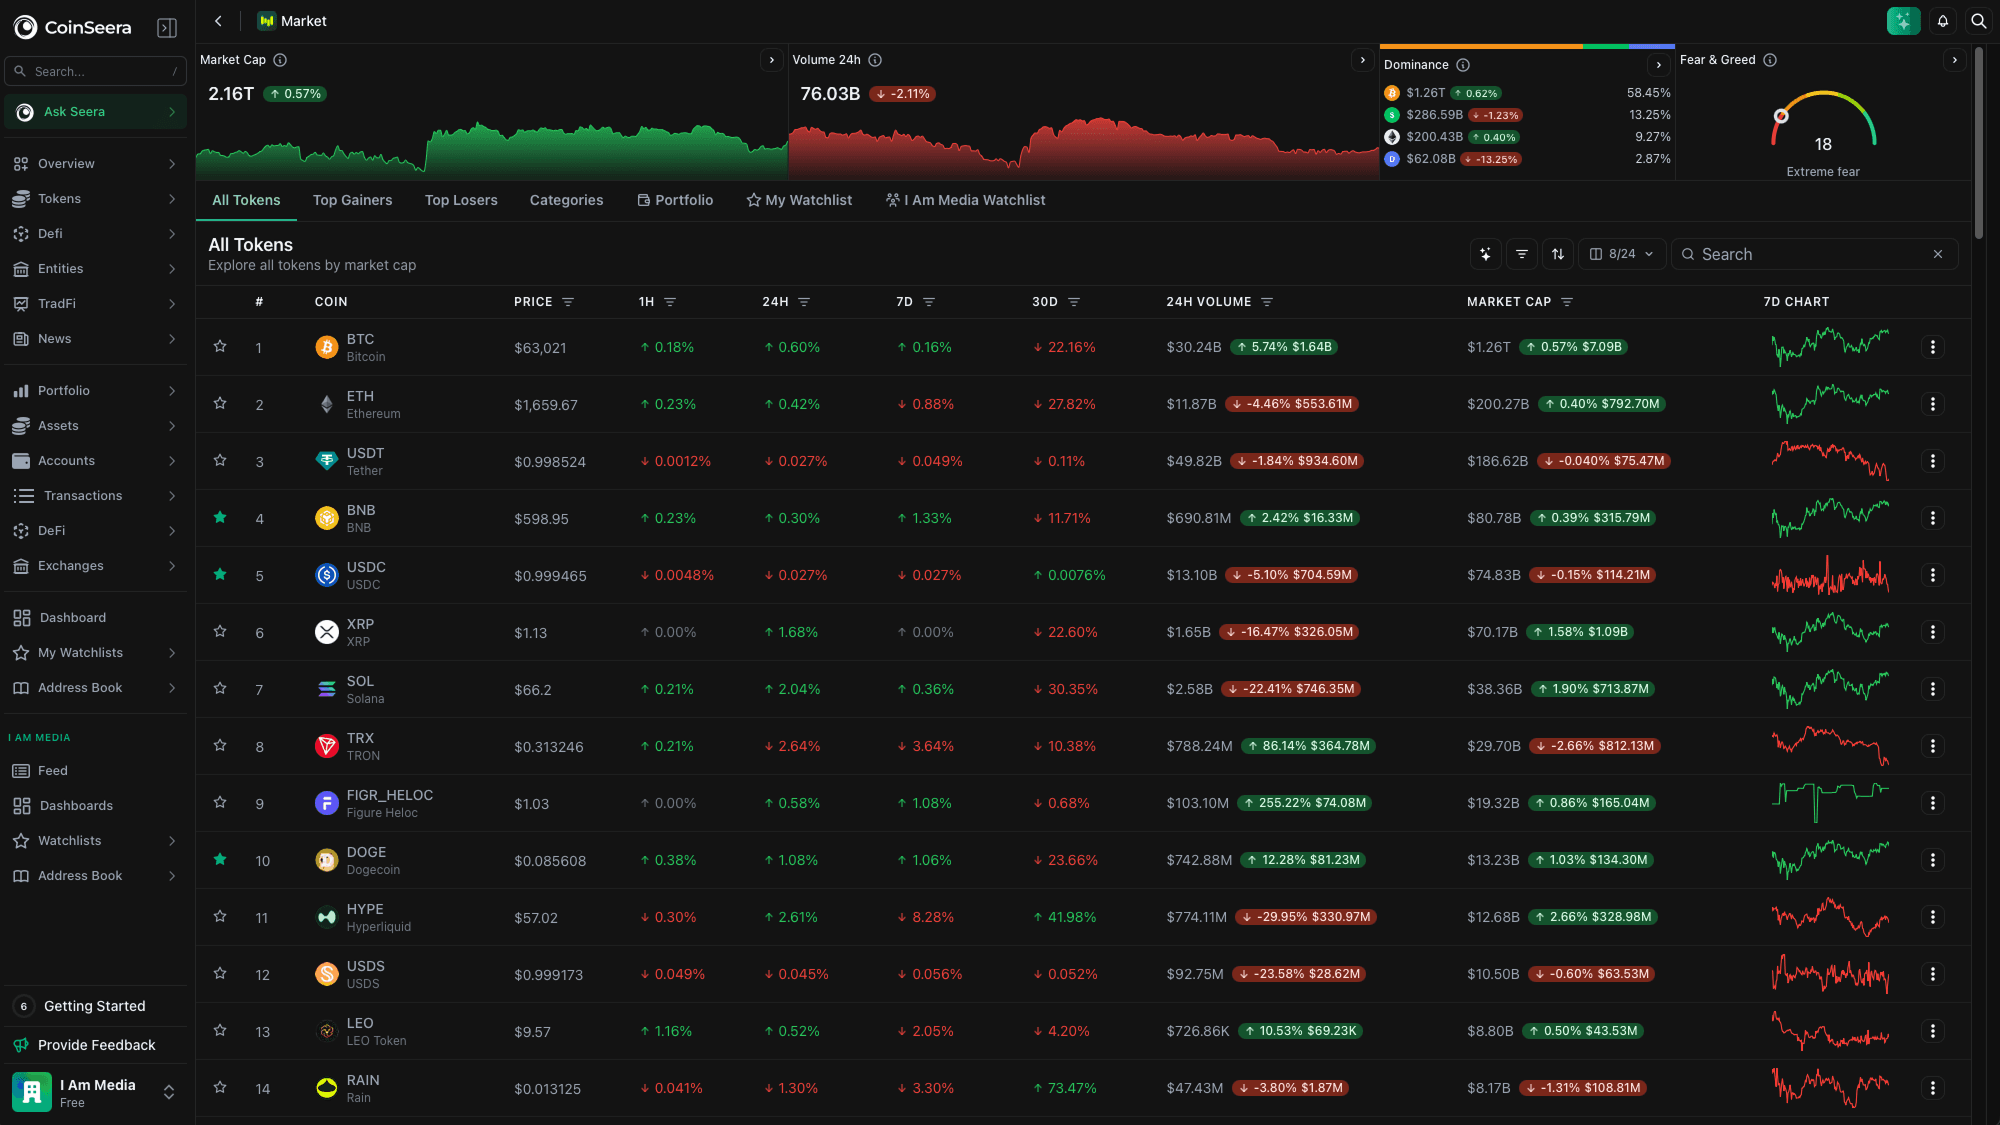Collapse the sidebar panel icon
This screenshot has width=2000, height=1125.
point(167,28)
